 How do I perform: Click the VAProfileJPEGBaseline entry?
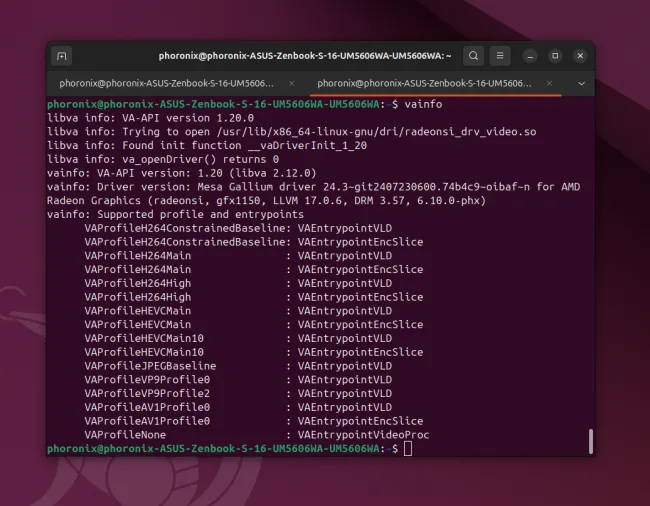[151, 366]
